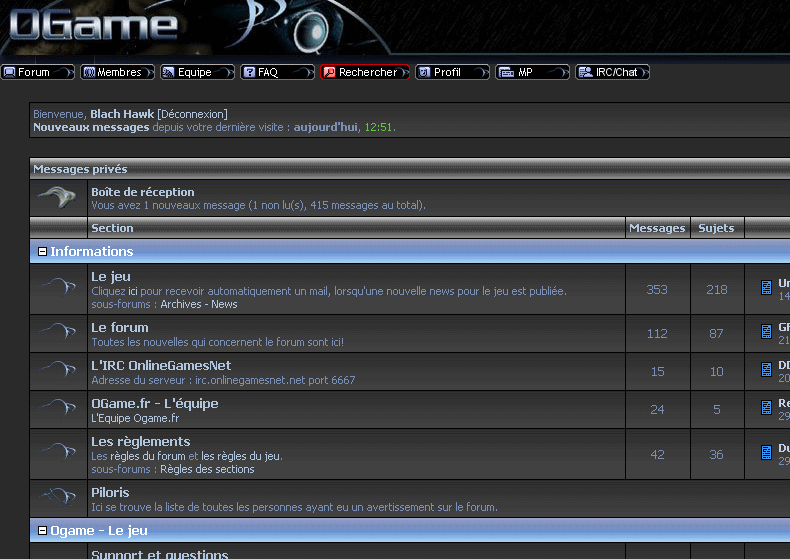Open Support et questions forum
The image size is (790, 559).
point(160,554)
